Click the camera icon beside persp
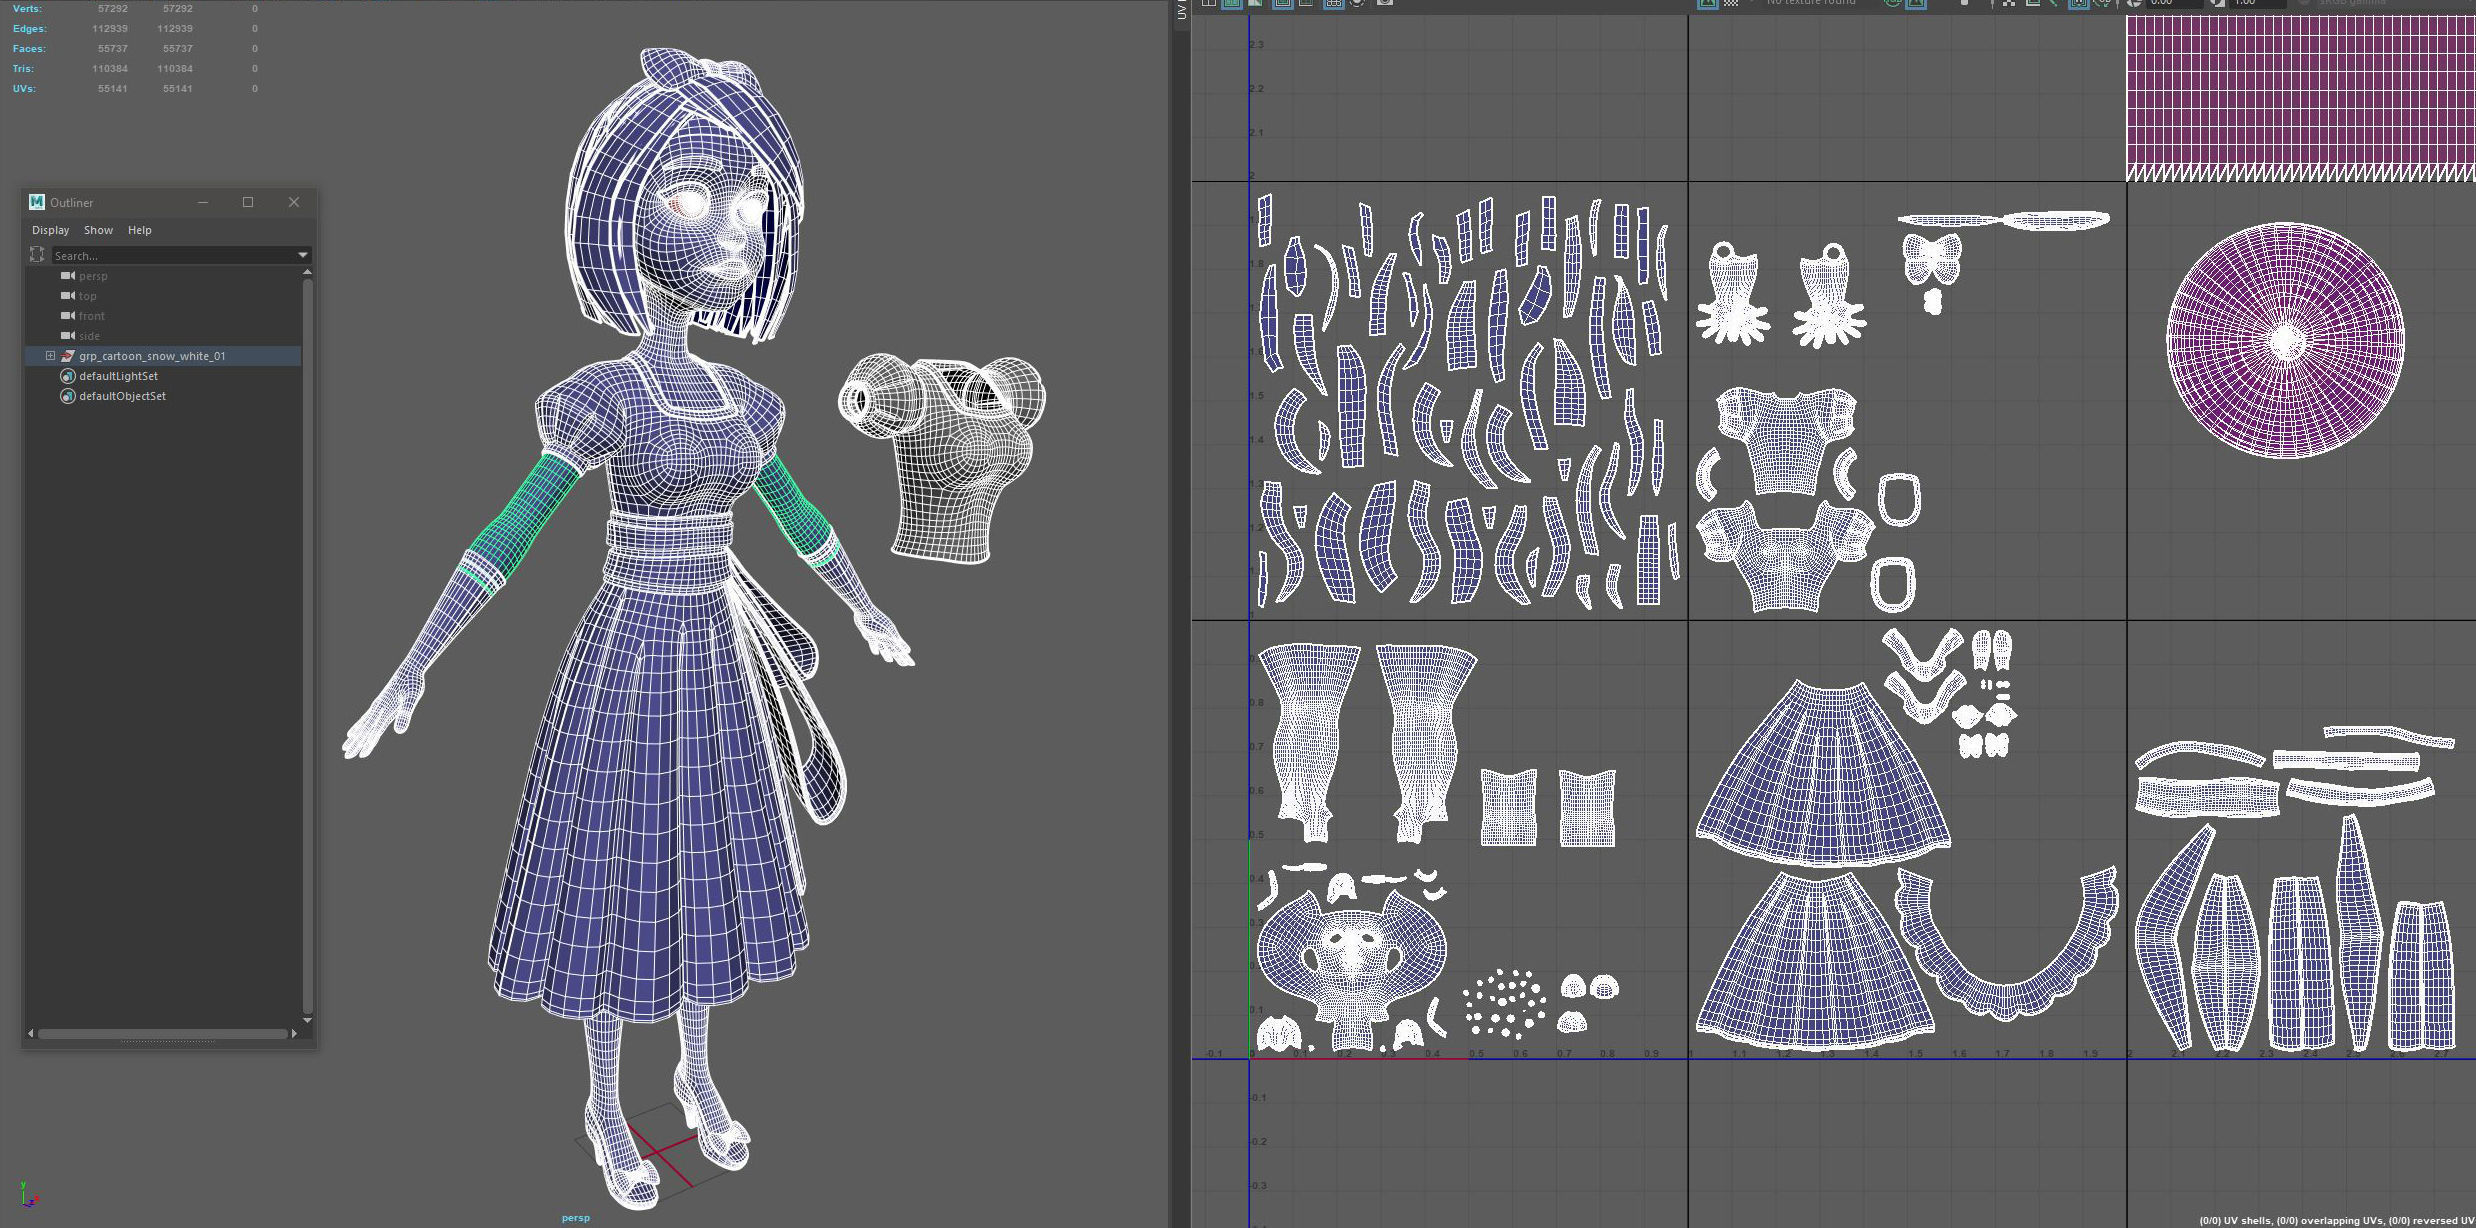This screenshot has width=2476, height=1228. tap(68, 276)
